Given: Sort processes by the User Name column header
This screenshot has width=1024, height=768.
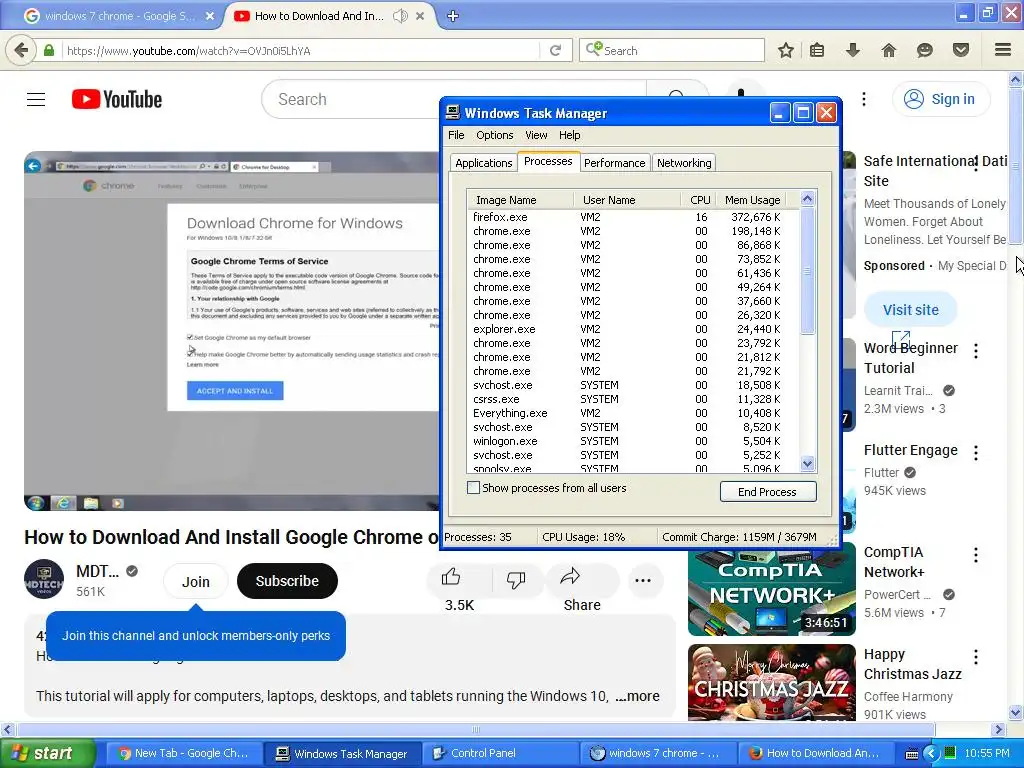Looking at the screenshot, I should point(627,200).
